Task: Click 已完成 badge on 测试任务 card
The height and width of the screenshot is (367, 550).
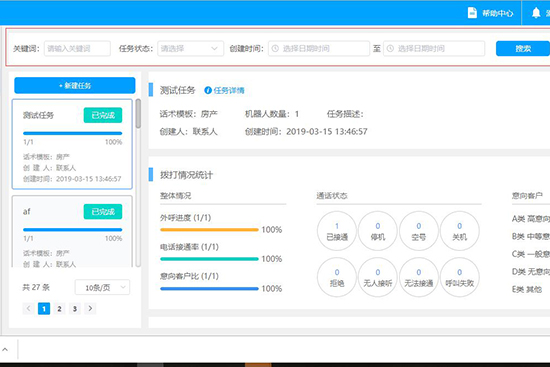Action: (103, 115)
